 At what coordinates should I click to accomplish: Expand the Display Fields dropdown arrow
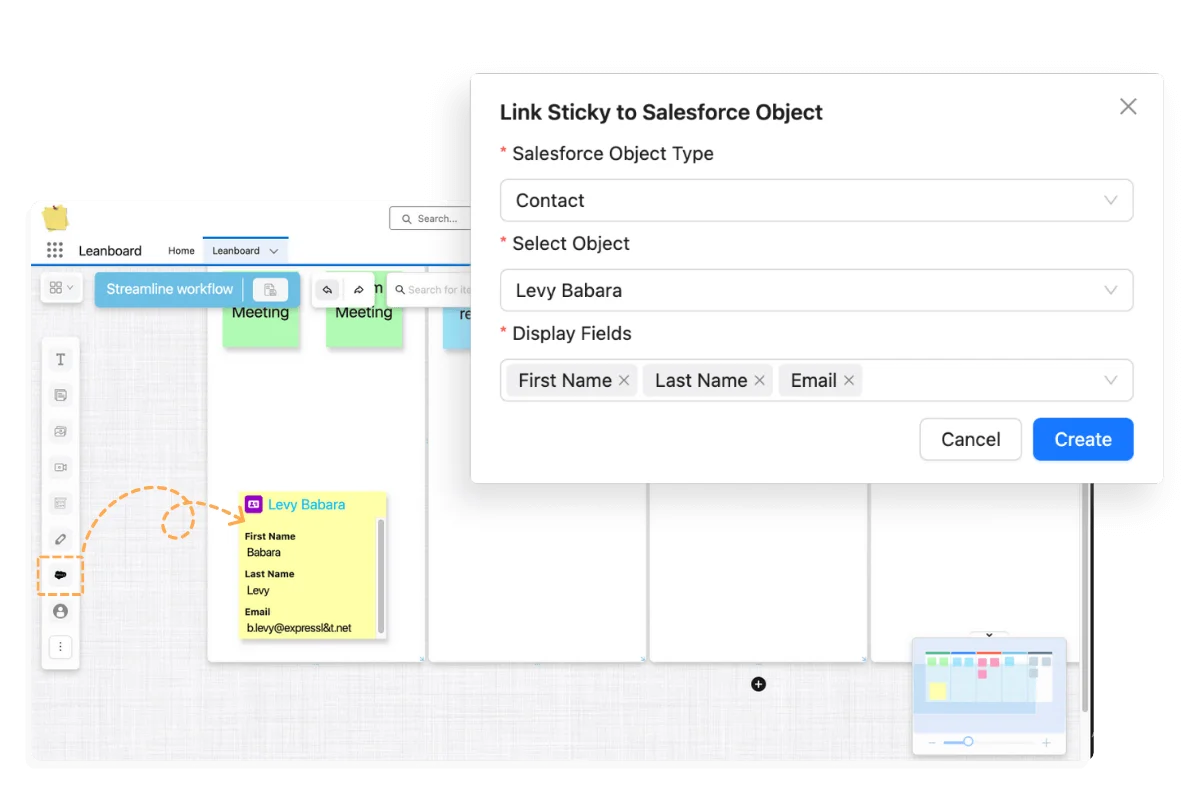pyautogui.click(x=1110, y=380)
